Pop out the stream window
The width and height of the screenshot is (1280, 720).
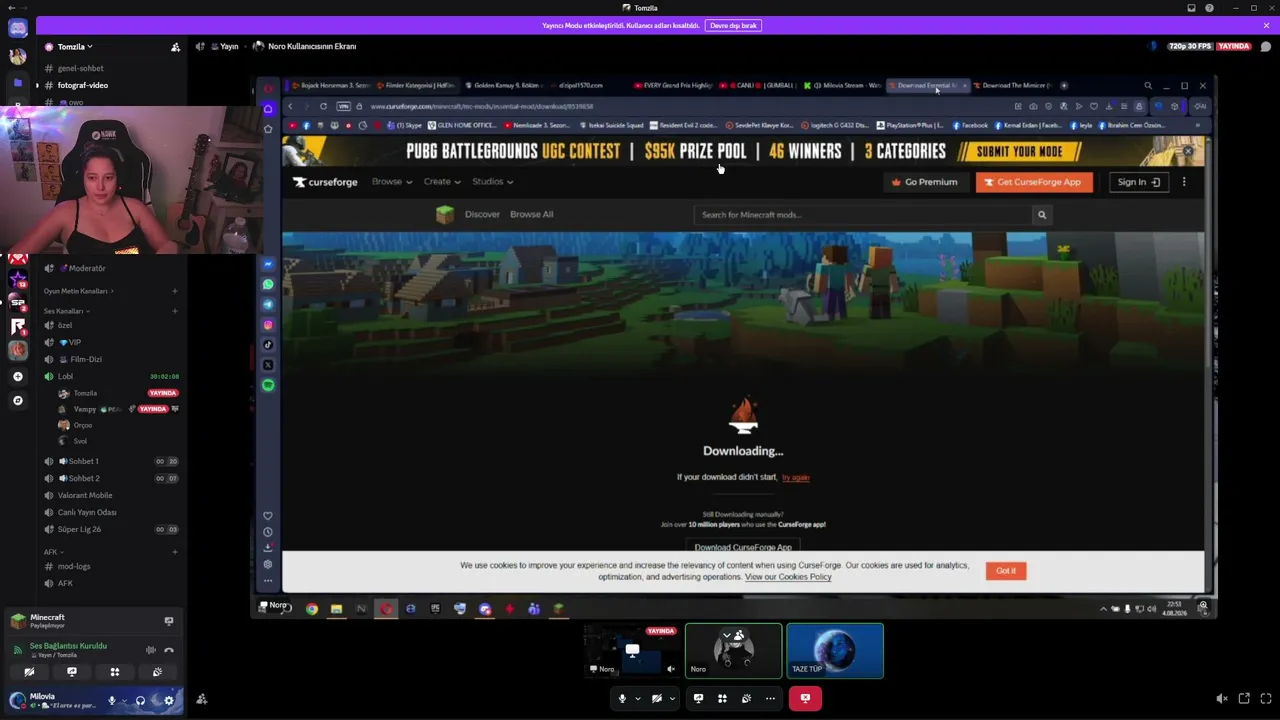click(x=1244, y=698)
